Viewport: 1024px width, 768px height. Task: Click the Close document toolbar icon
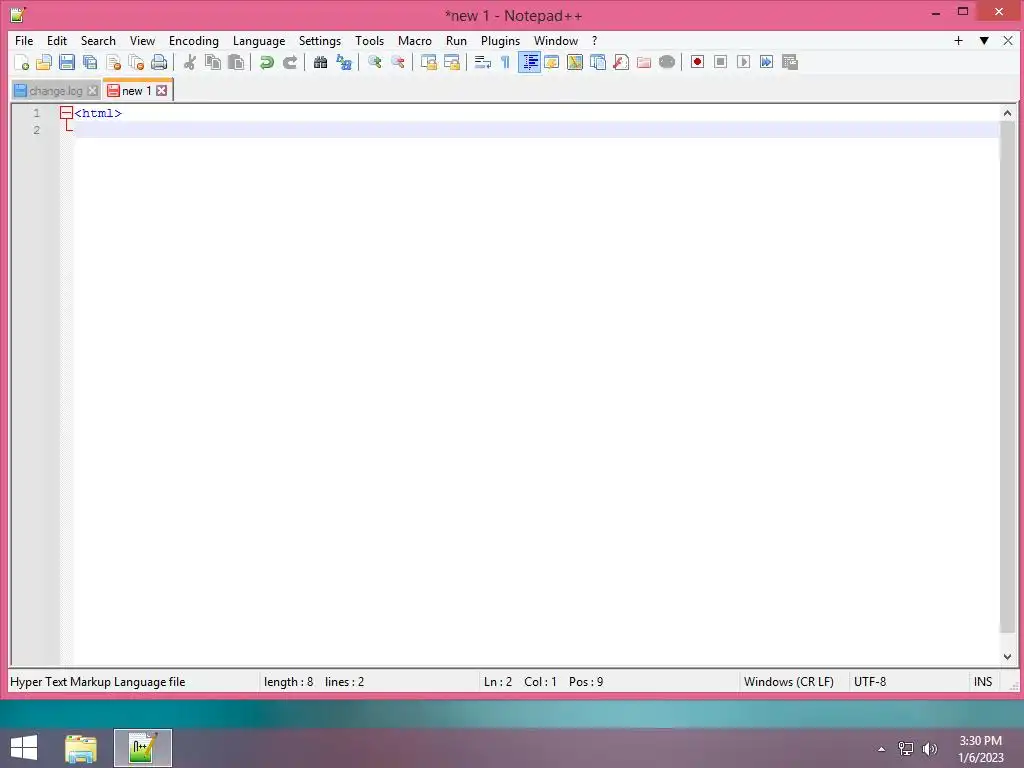114,62
